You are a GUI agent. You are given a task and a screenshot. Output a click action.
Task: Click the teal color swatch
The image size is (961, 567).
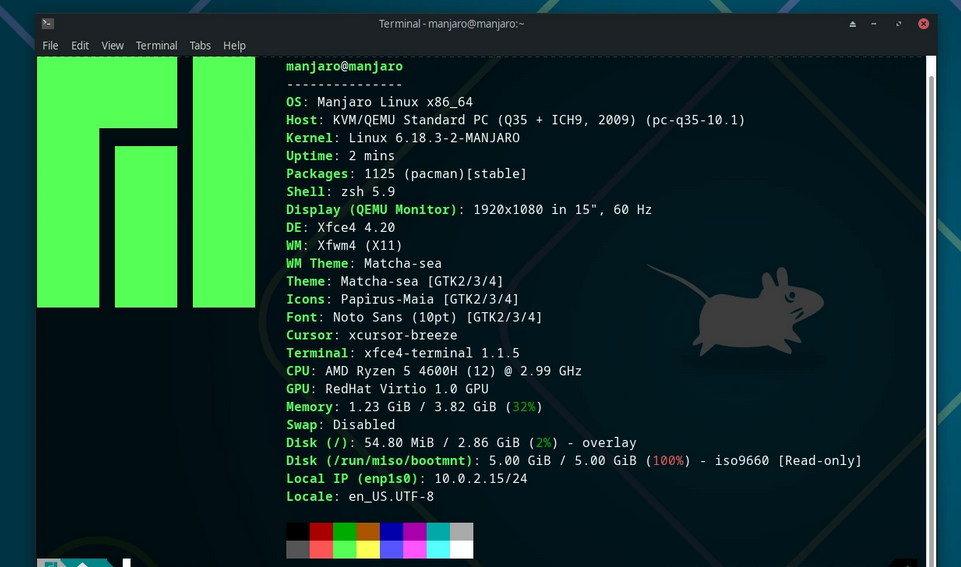[438, 531]
